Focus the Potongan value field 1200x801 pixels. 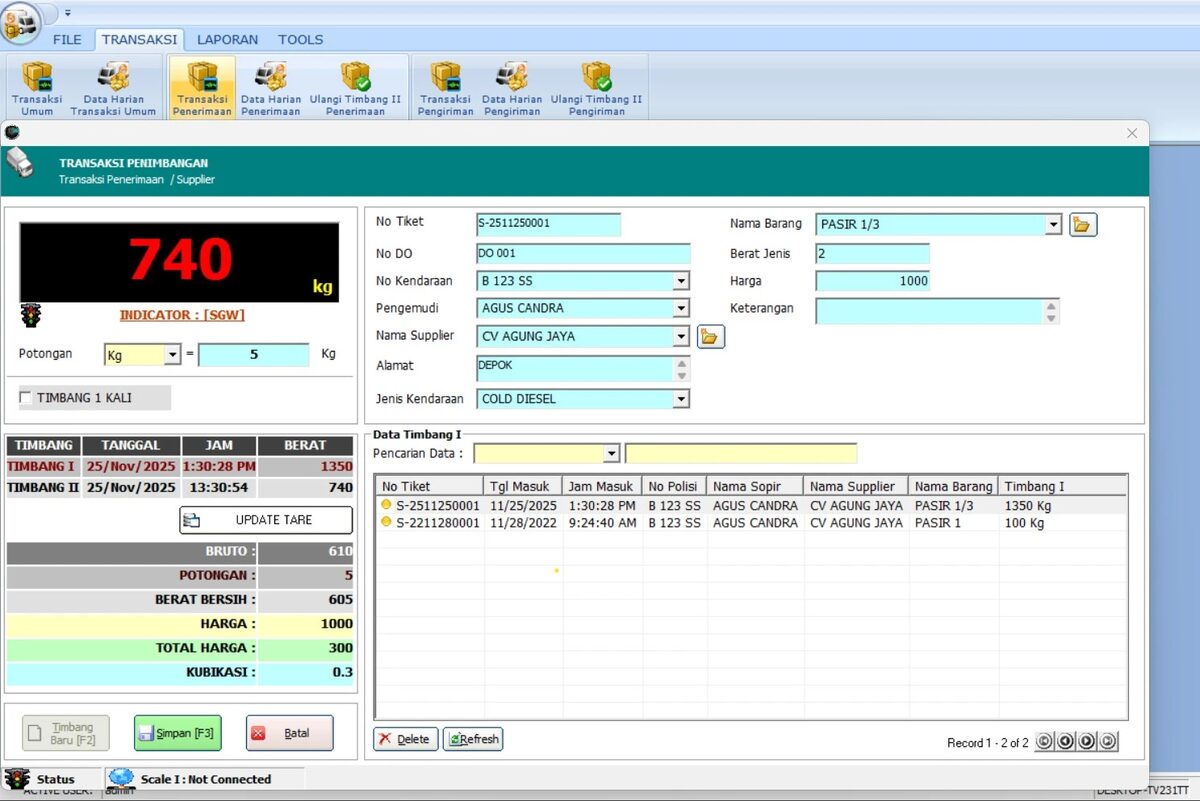(x=254, y=355)
